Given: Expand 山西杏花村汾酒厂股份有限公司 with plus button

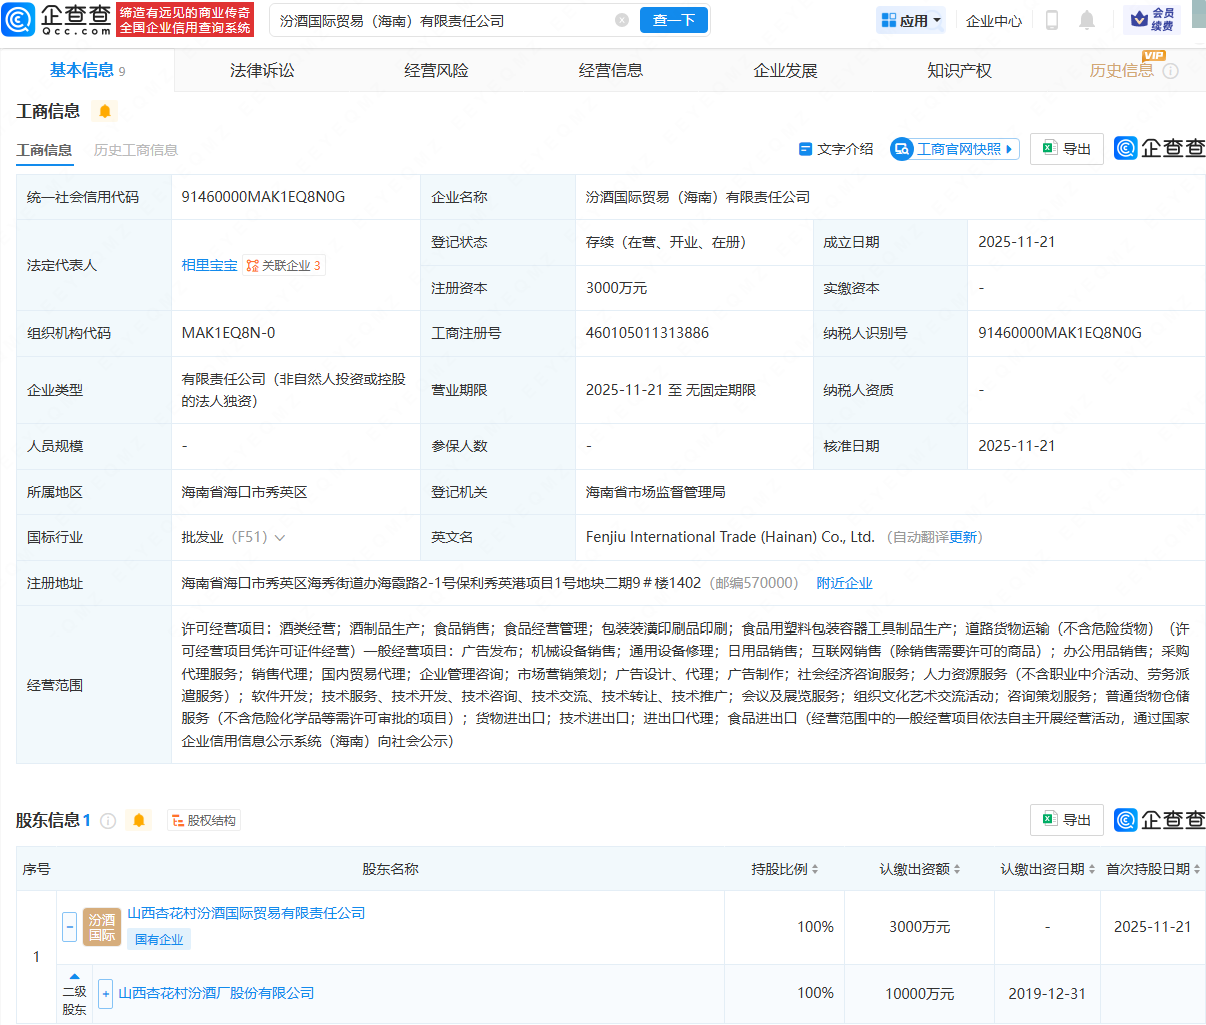Looking at the screenshot, I should 105,994.
